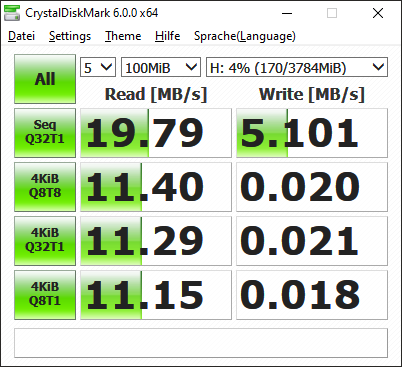Screen dimensions: 402x367
Task: Open the test count dropdown showing 5
Action: [x=98, y=67]
